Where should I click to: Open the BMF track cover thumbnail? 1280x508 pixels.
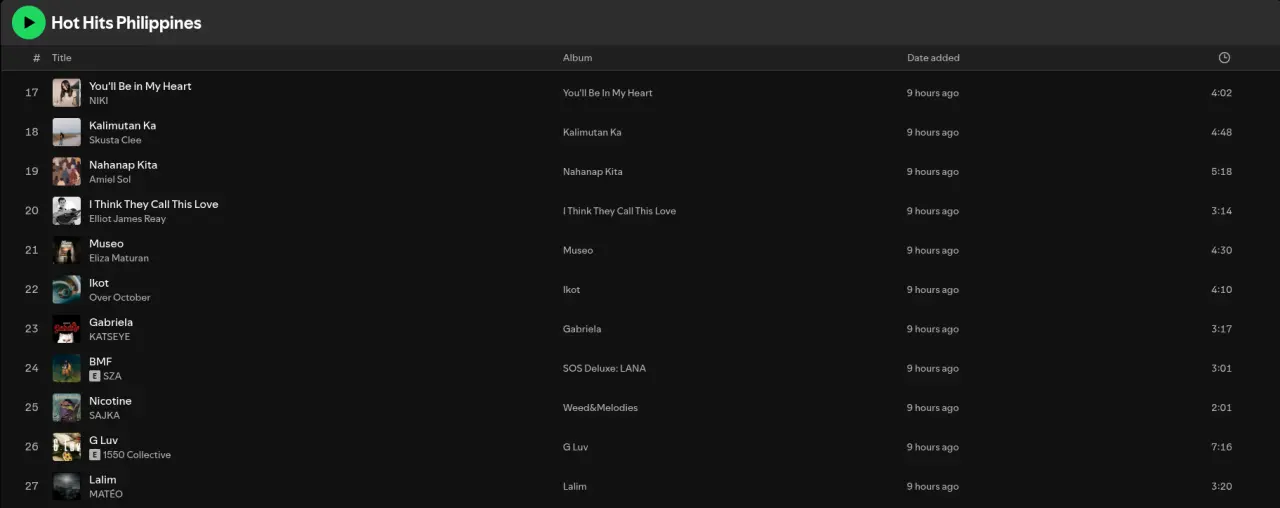[x=67, y=368]
